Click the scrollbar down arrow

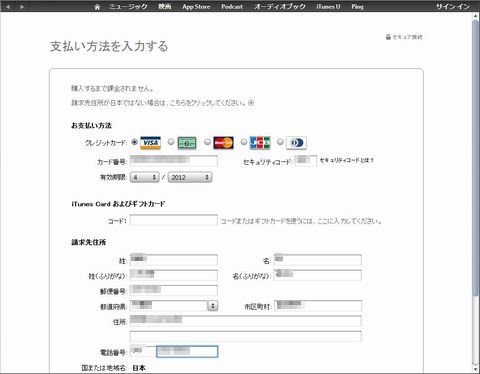pyautogui.click(x=475, y=369)
